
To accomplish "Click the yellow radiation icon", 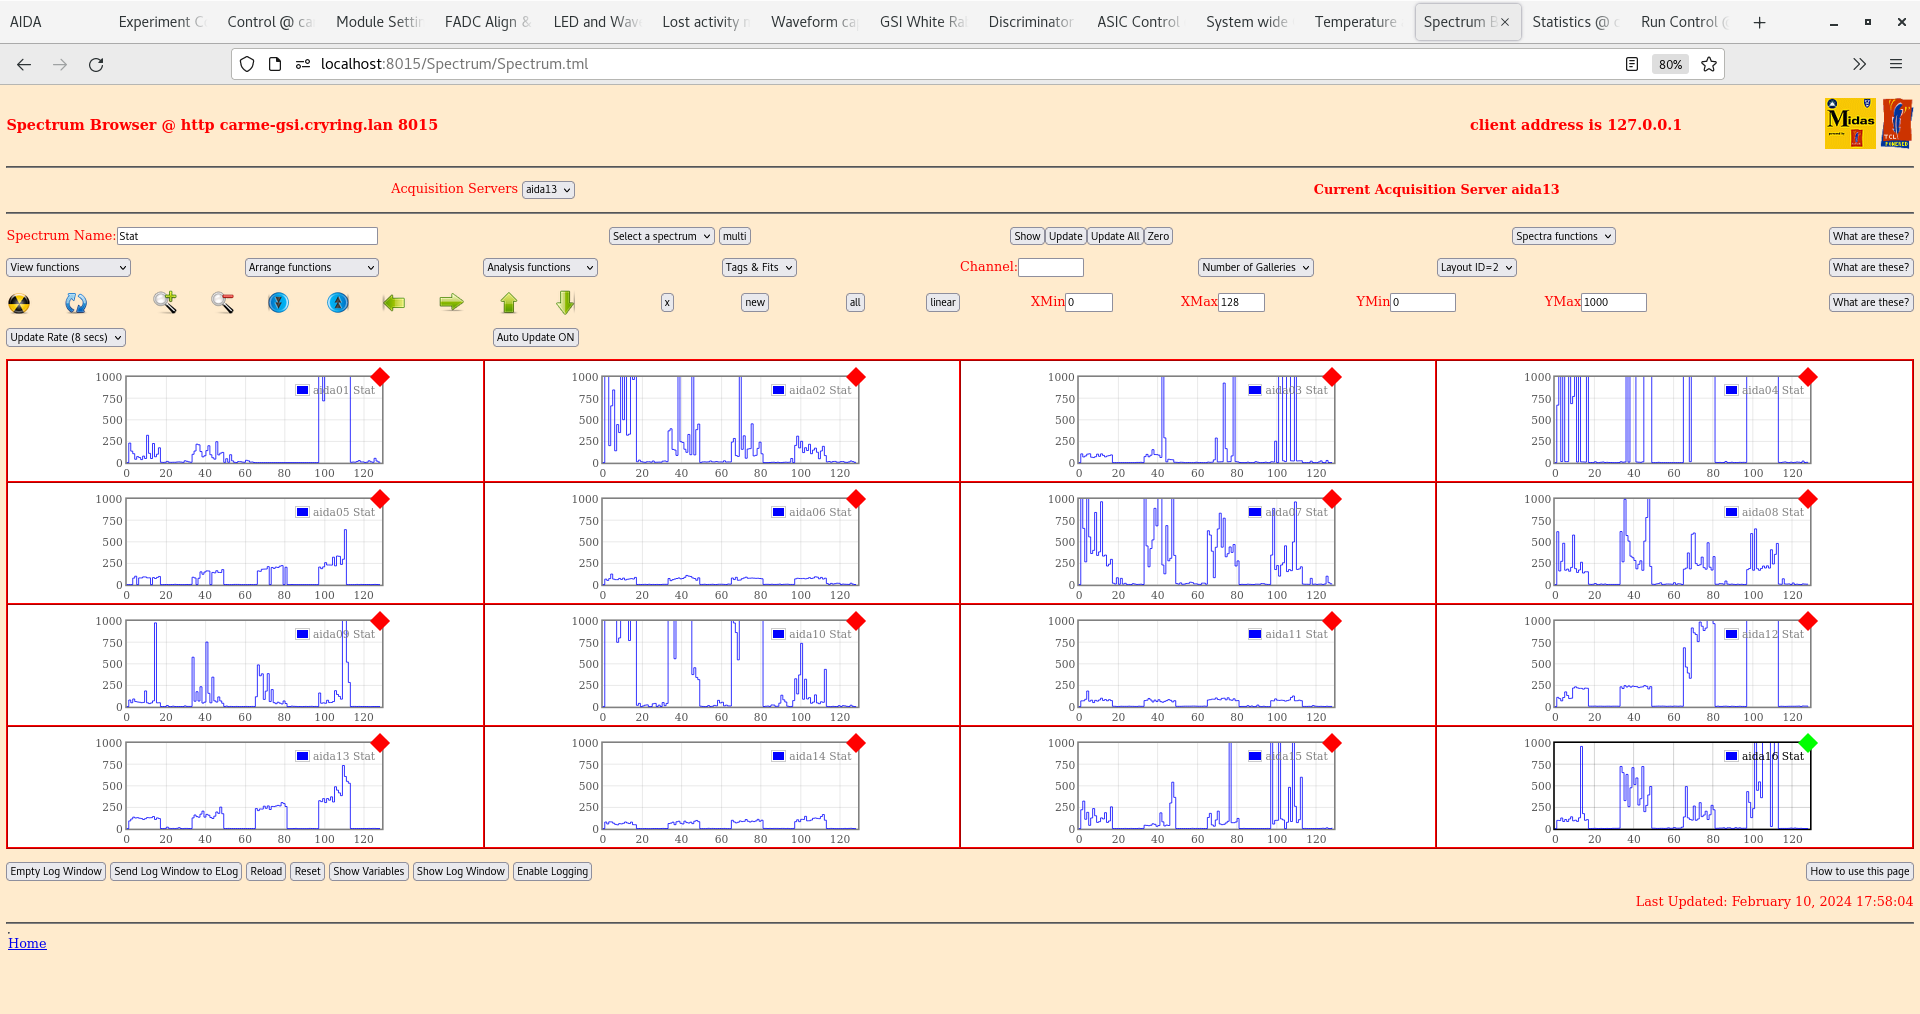I will [19, 303].
